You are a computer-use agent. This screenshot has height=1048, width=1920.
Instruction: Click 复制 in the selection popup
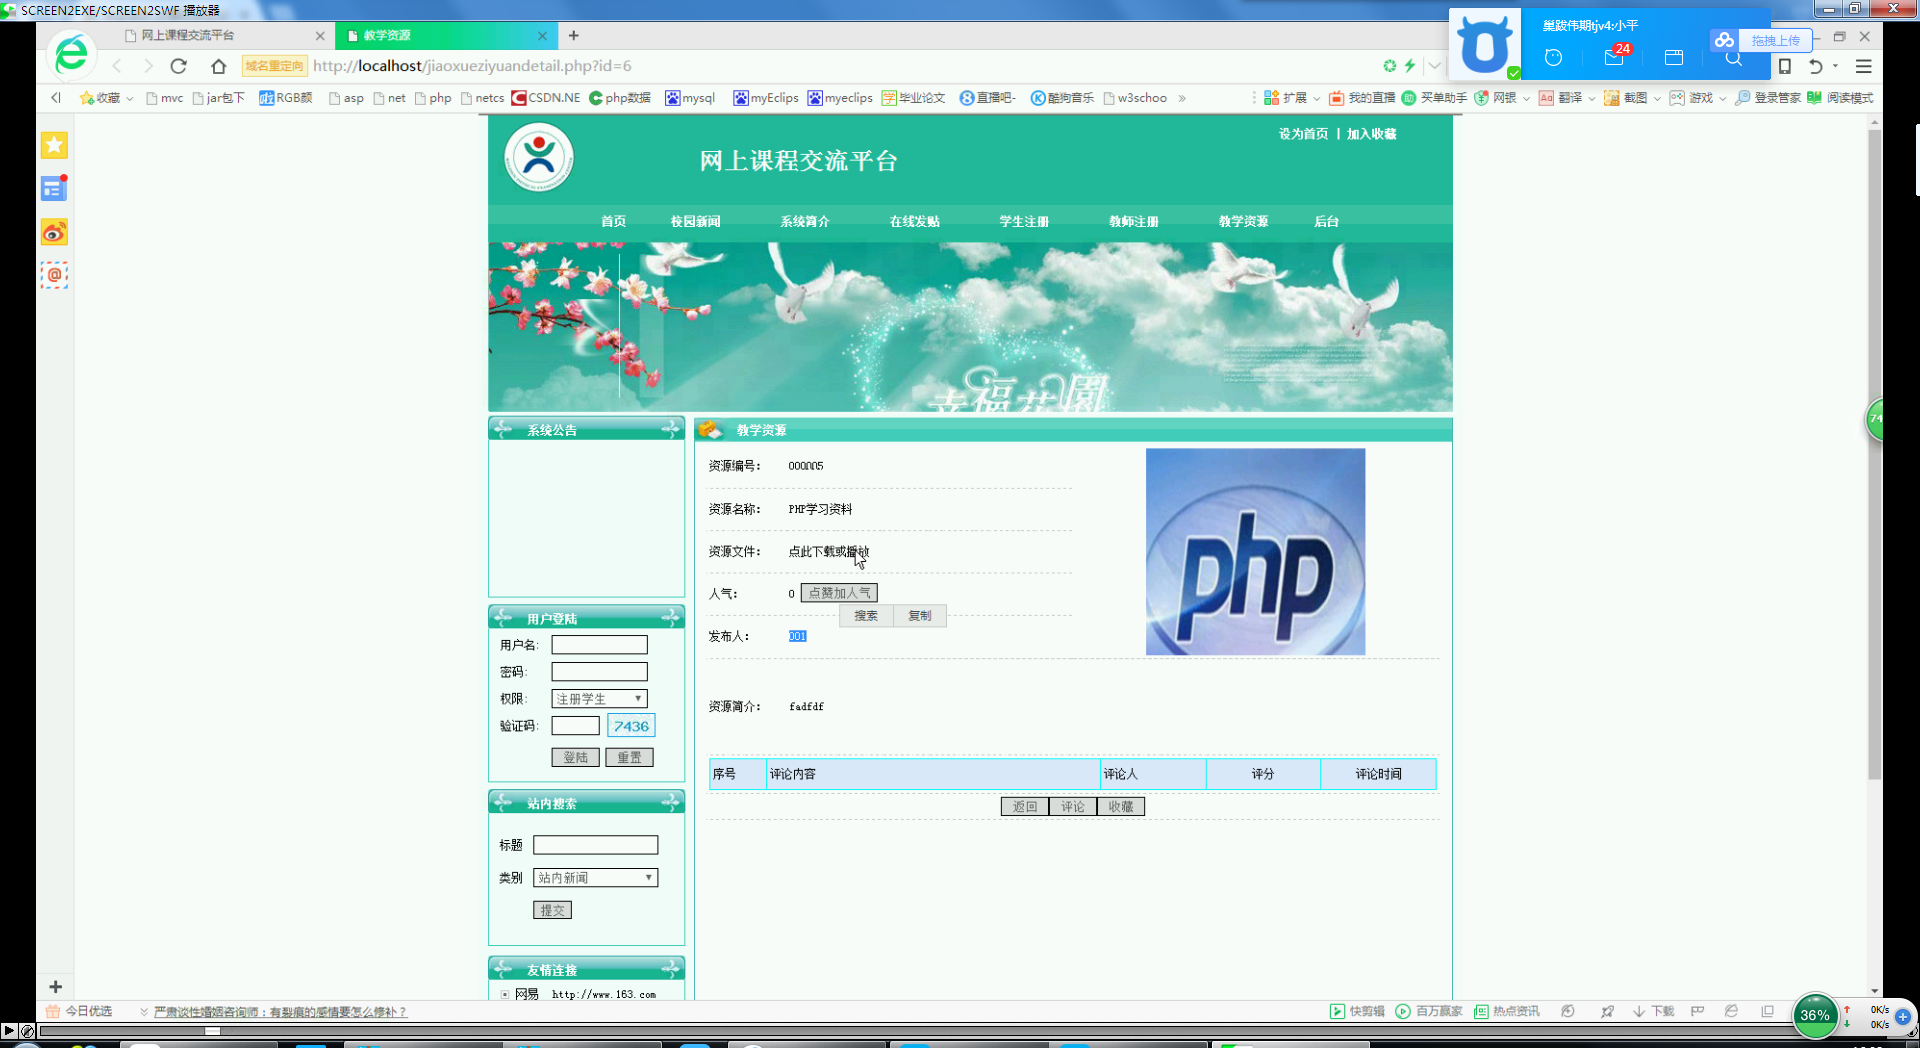click(919, 616)
